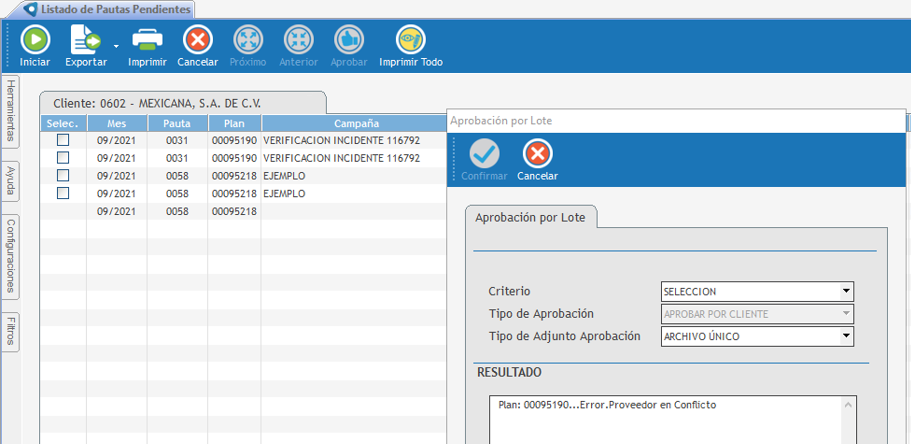Click the Exportar icon
911x444 pixels.
coord(85,40)
